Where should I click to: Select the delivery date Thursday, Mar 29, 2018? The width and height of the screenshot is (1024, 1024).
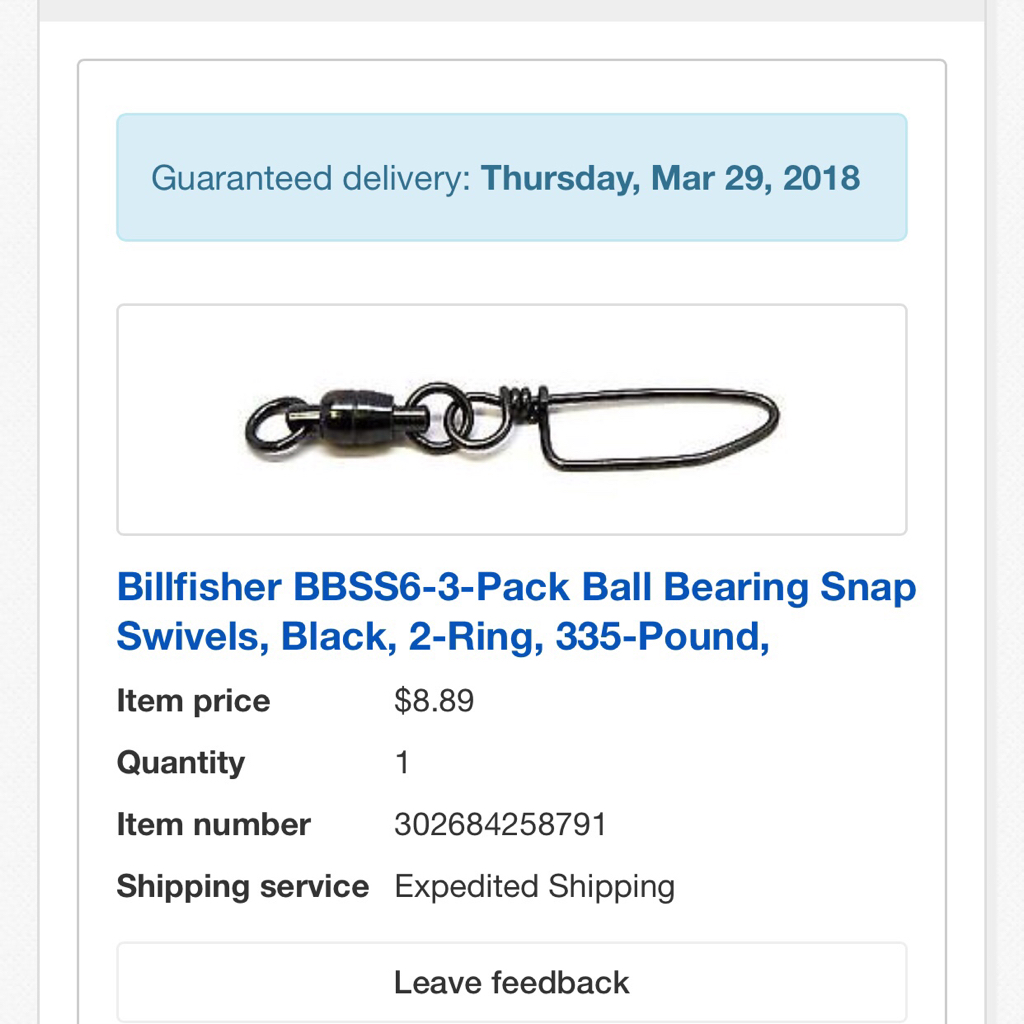(670, 178)
